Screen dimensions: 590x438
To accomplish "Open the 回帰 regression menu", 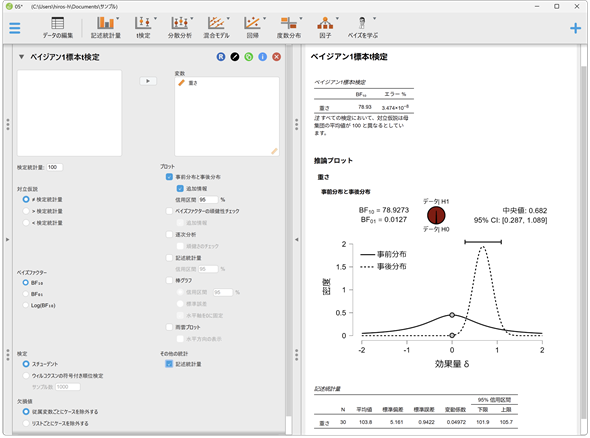I will (252, 27).
